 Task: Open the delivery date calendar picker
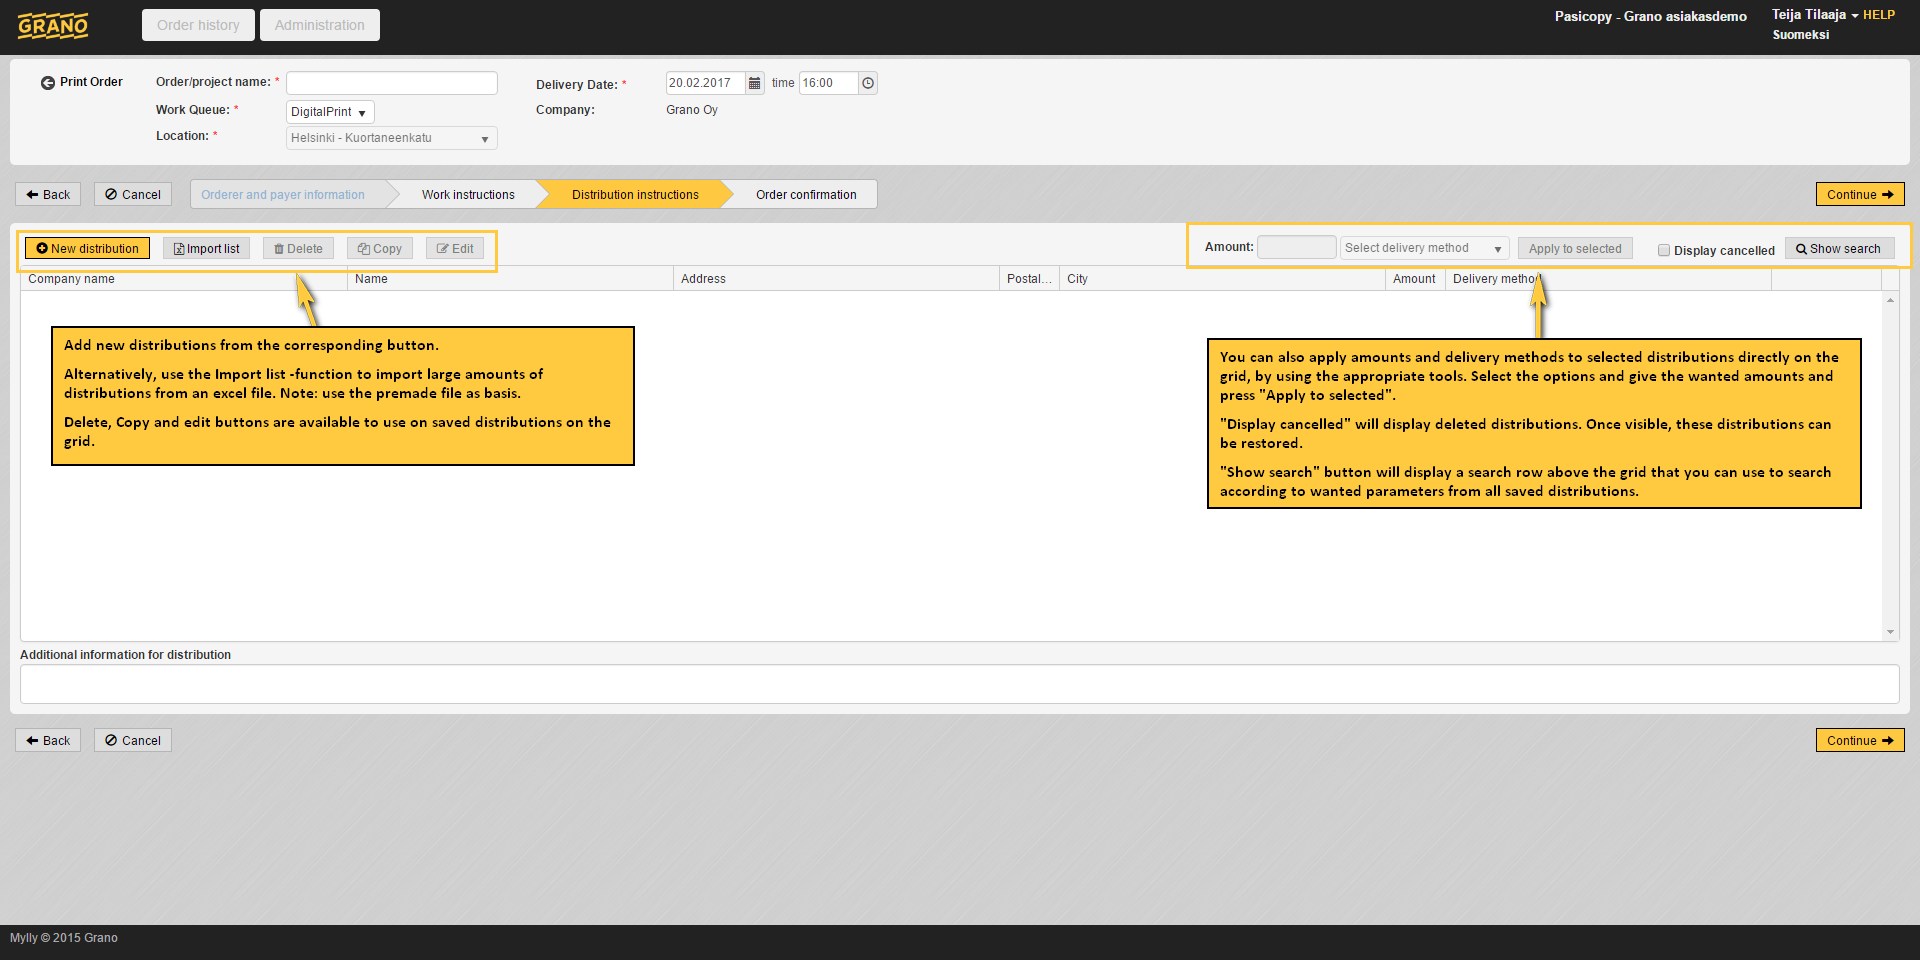coord(755,83)
